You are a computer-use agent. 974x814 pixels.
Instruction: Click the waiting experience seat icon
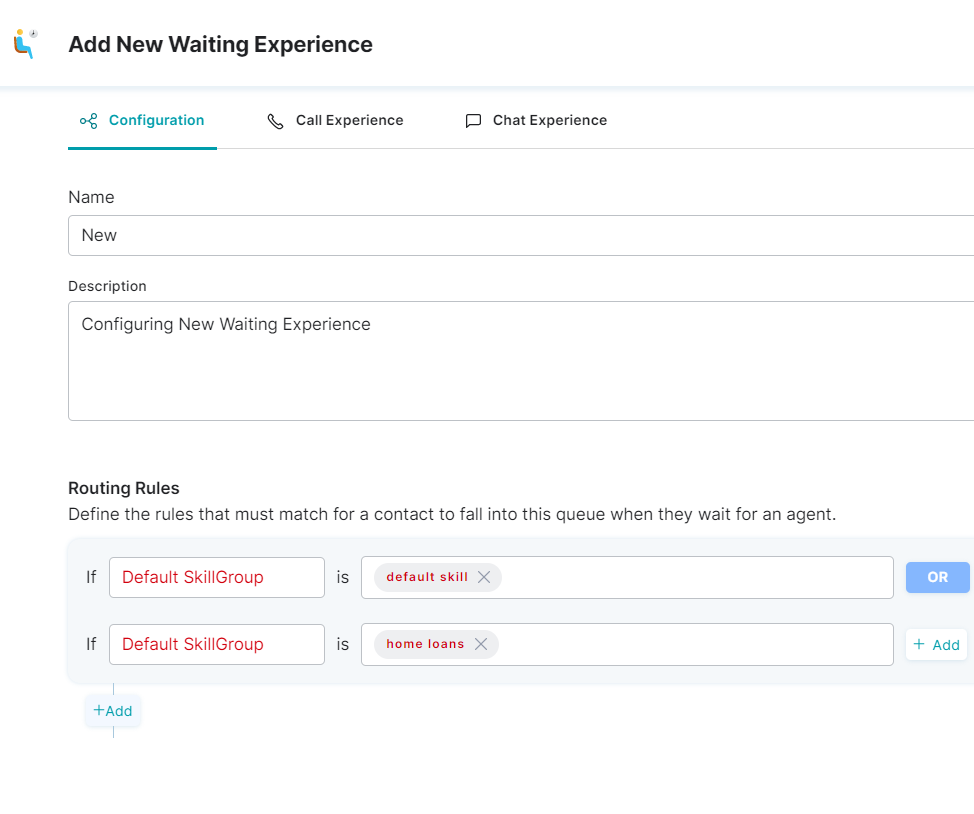25,43
